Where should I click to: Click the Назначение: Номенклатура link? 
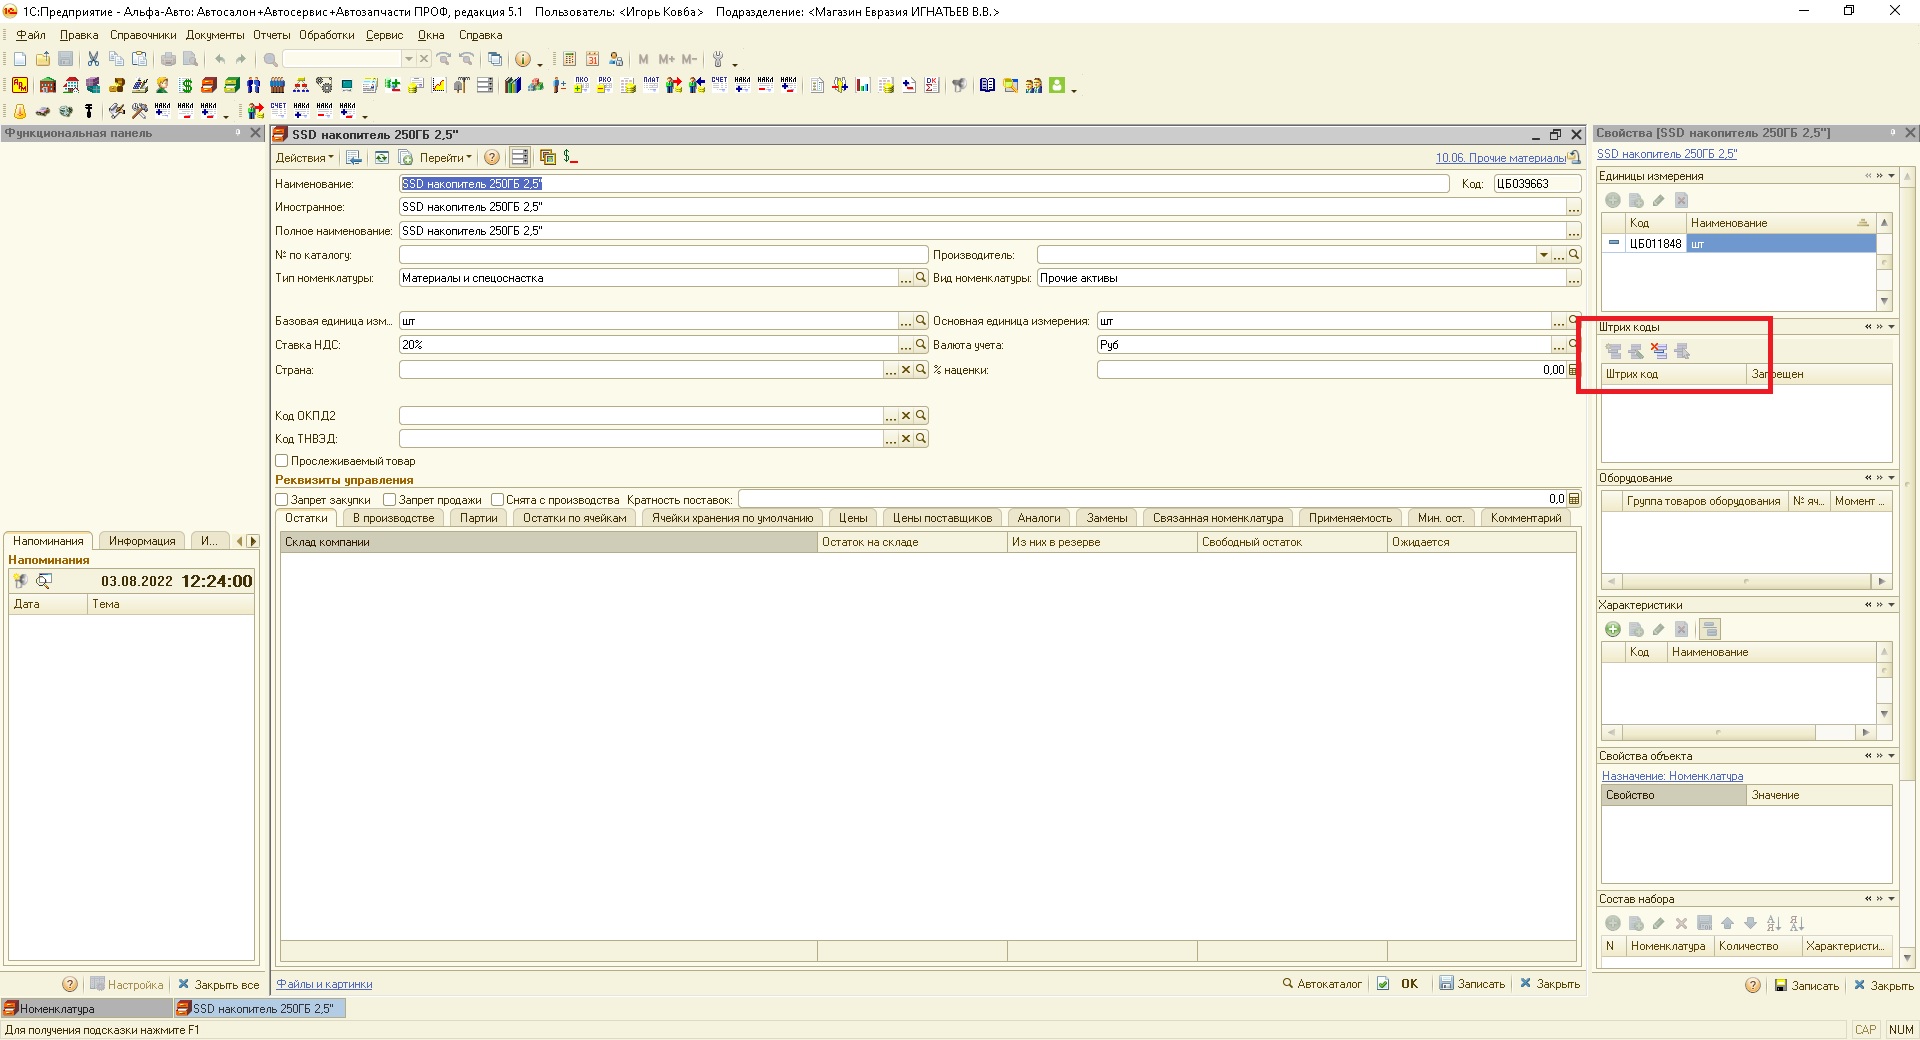click(x=1672, y=776)
